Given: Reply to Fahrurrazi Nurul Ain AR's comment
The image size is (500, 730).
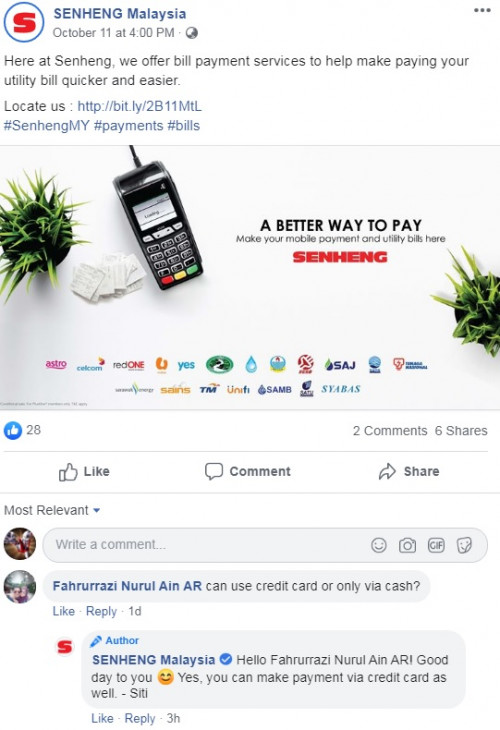Looking at the screenshot, I should [x=101, y=611].
